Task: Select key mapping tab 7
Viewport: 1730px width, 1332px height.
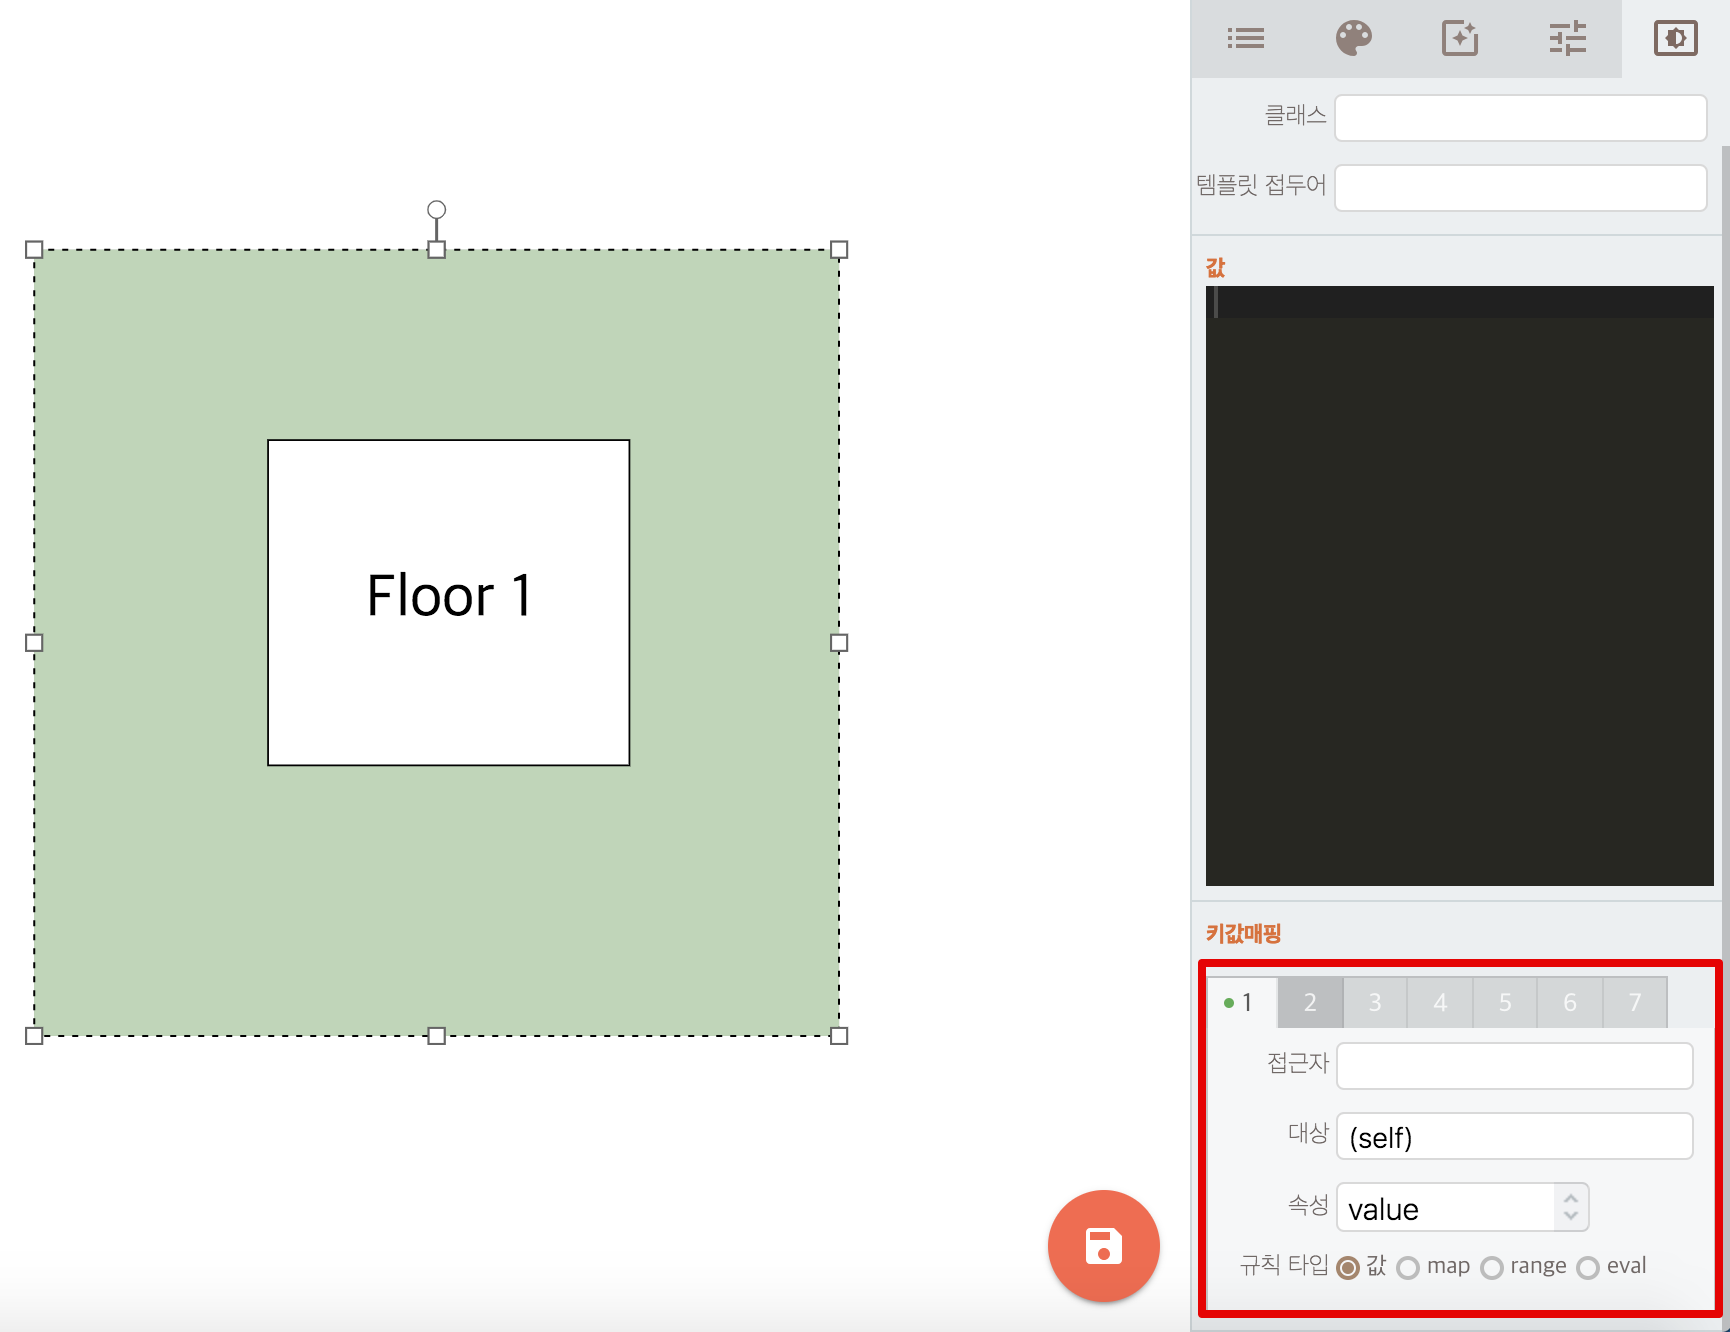Action: tap(1635, 1002)
